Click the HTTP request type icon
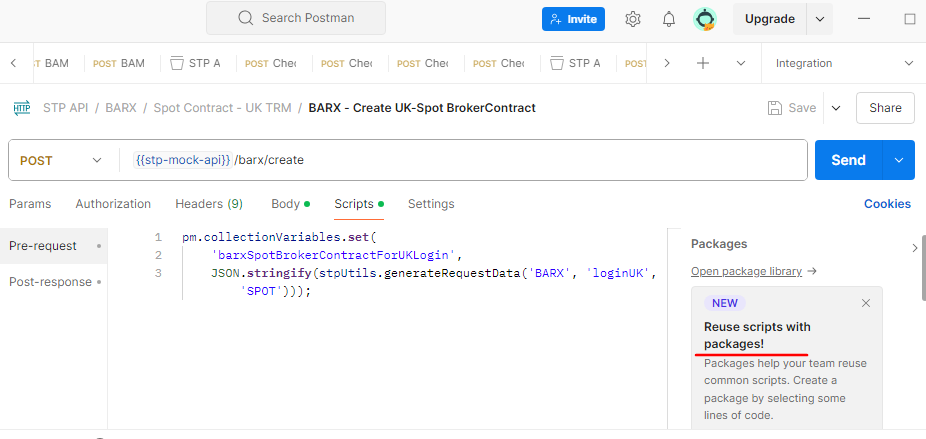Viewport: 926px width, 439px height. (20, 107)
